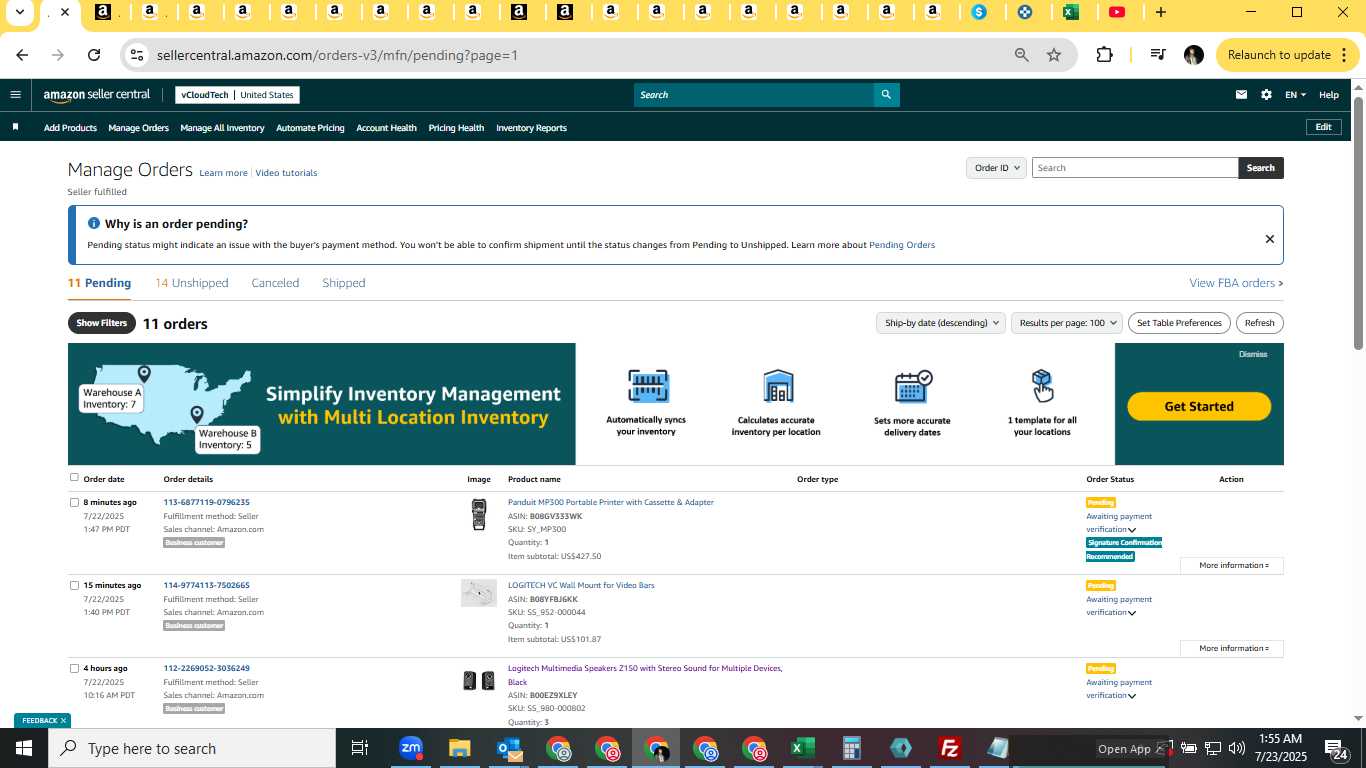Image resolution: width=1366 pixels, height=768 pixels.
Task: Open the Results per page dropdown
Action: tap(1066, 323)
